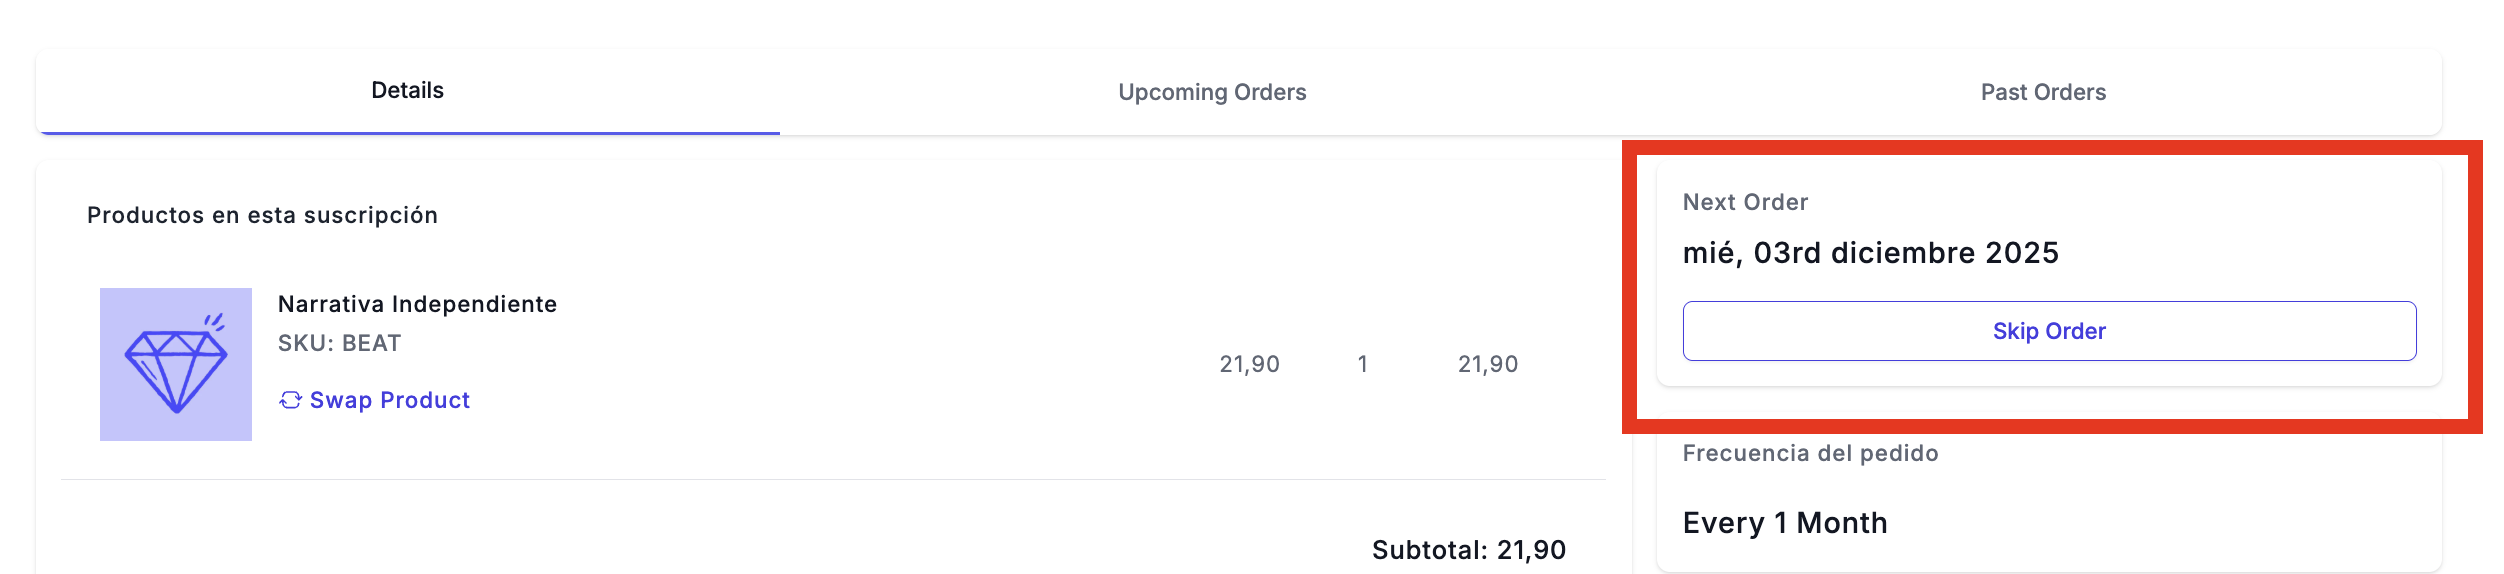The image size is (2504, 574).
Task: Click the Swap Product link text
Action: pos(389,400)
